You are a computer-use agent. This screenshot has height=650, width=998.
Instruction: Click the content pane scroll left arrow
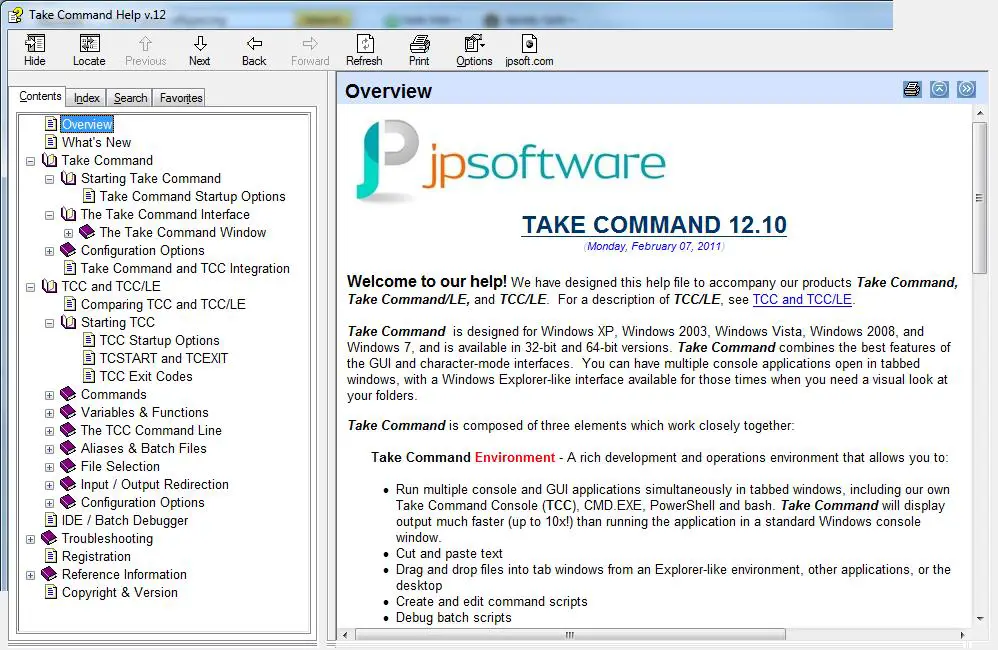tap(345, 635)
